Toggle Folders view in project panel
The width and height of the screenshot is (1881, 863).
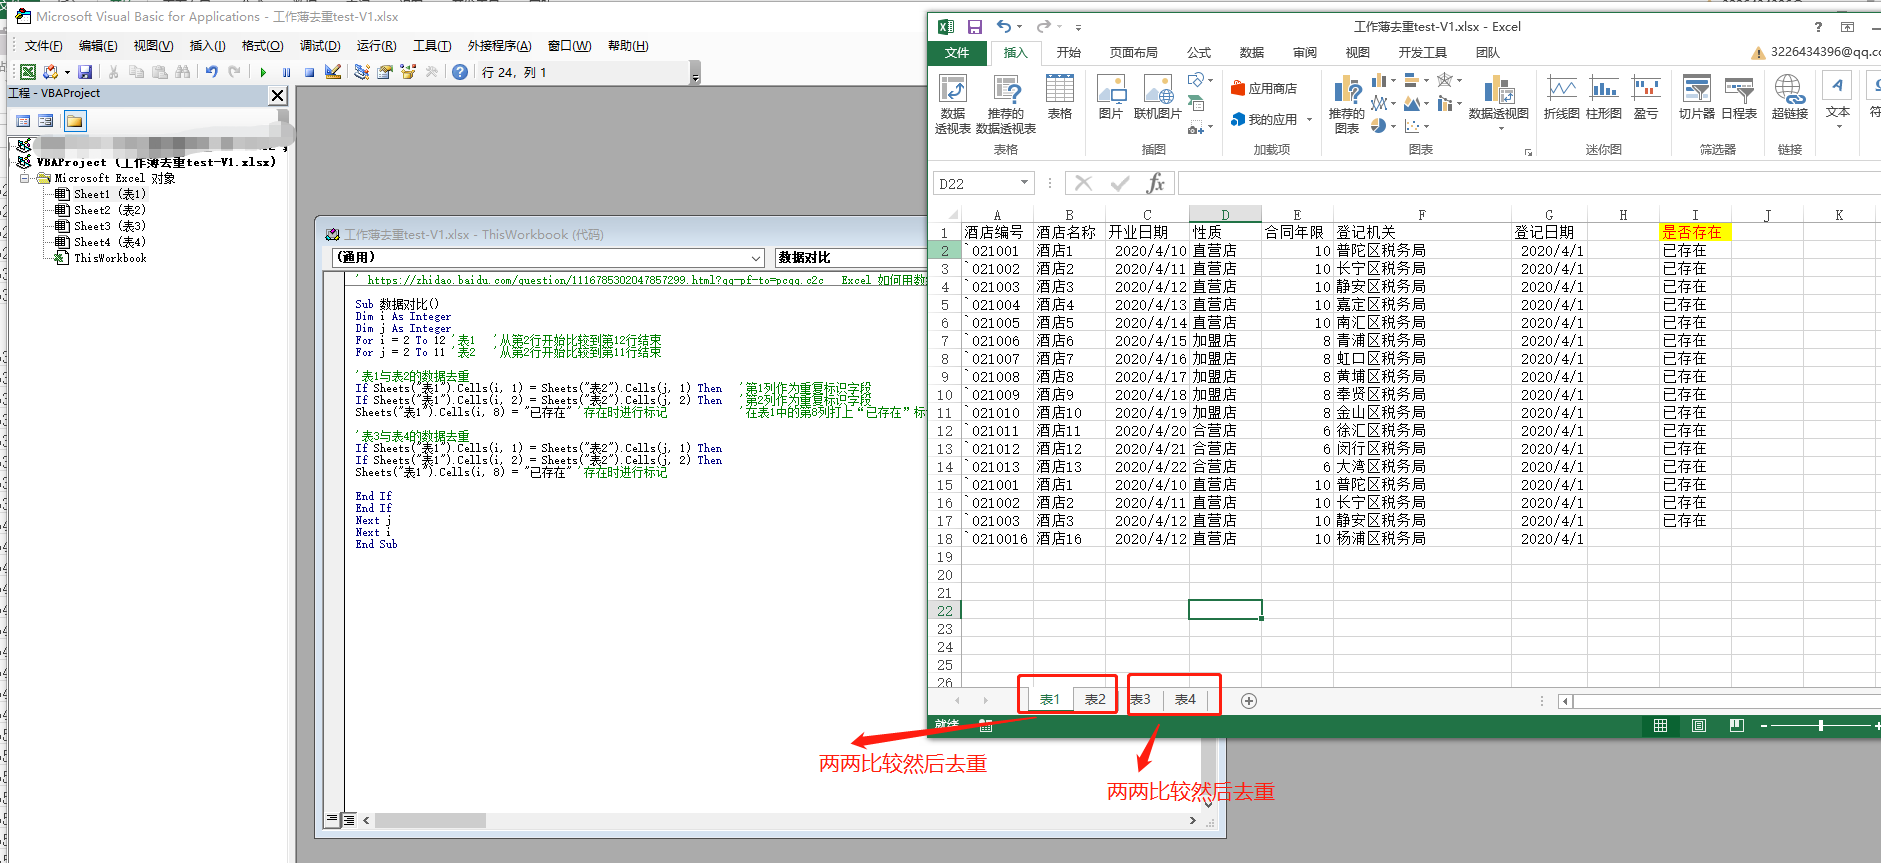click(x=75, y=121)
